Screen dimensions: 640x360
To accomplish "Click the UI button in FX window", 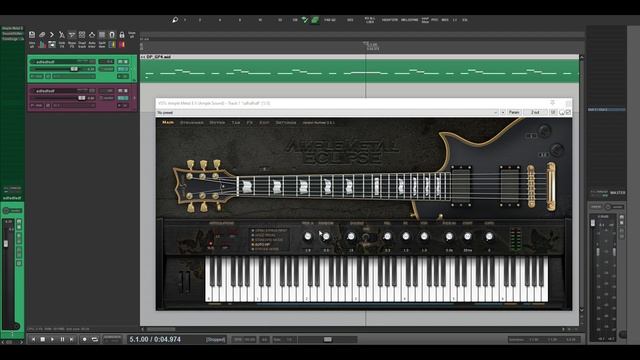I will [553, 112].
